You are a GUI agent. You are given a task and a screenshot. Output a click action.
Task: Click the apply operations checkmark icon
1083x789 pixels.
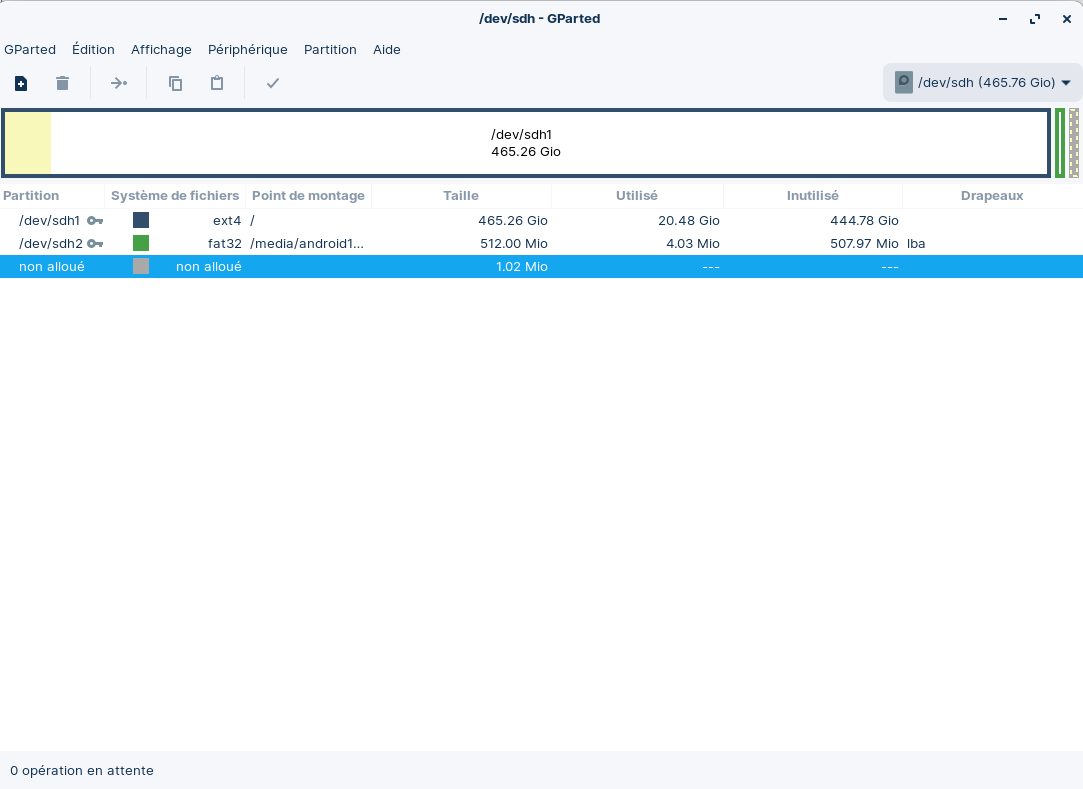[x=272, y=83]
